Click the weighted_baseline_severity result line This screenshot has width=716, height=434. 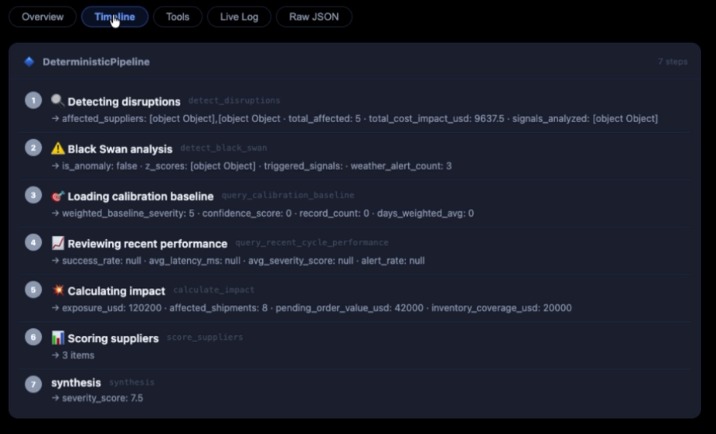(x=263, y=213)
